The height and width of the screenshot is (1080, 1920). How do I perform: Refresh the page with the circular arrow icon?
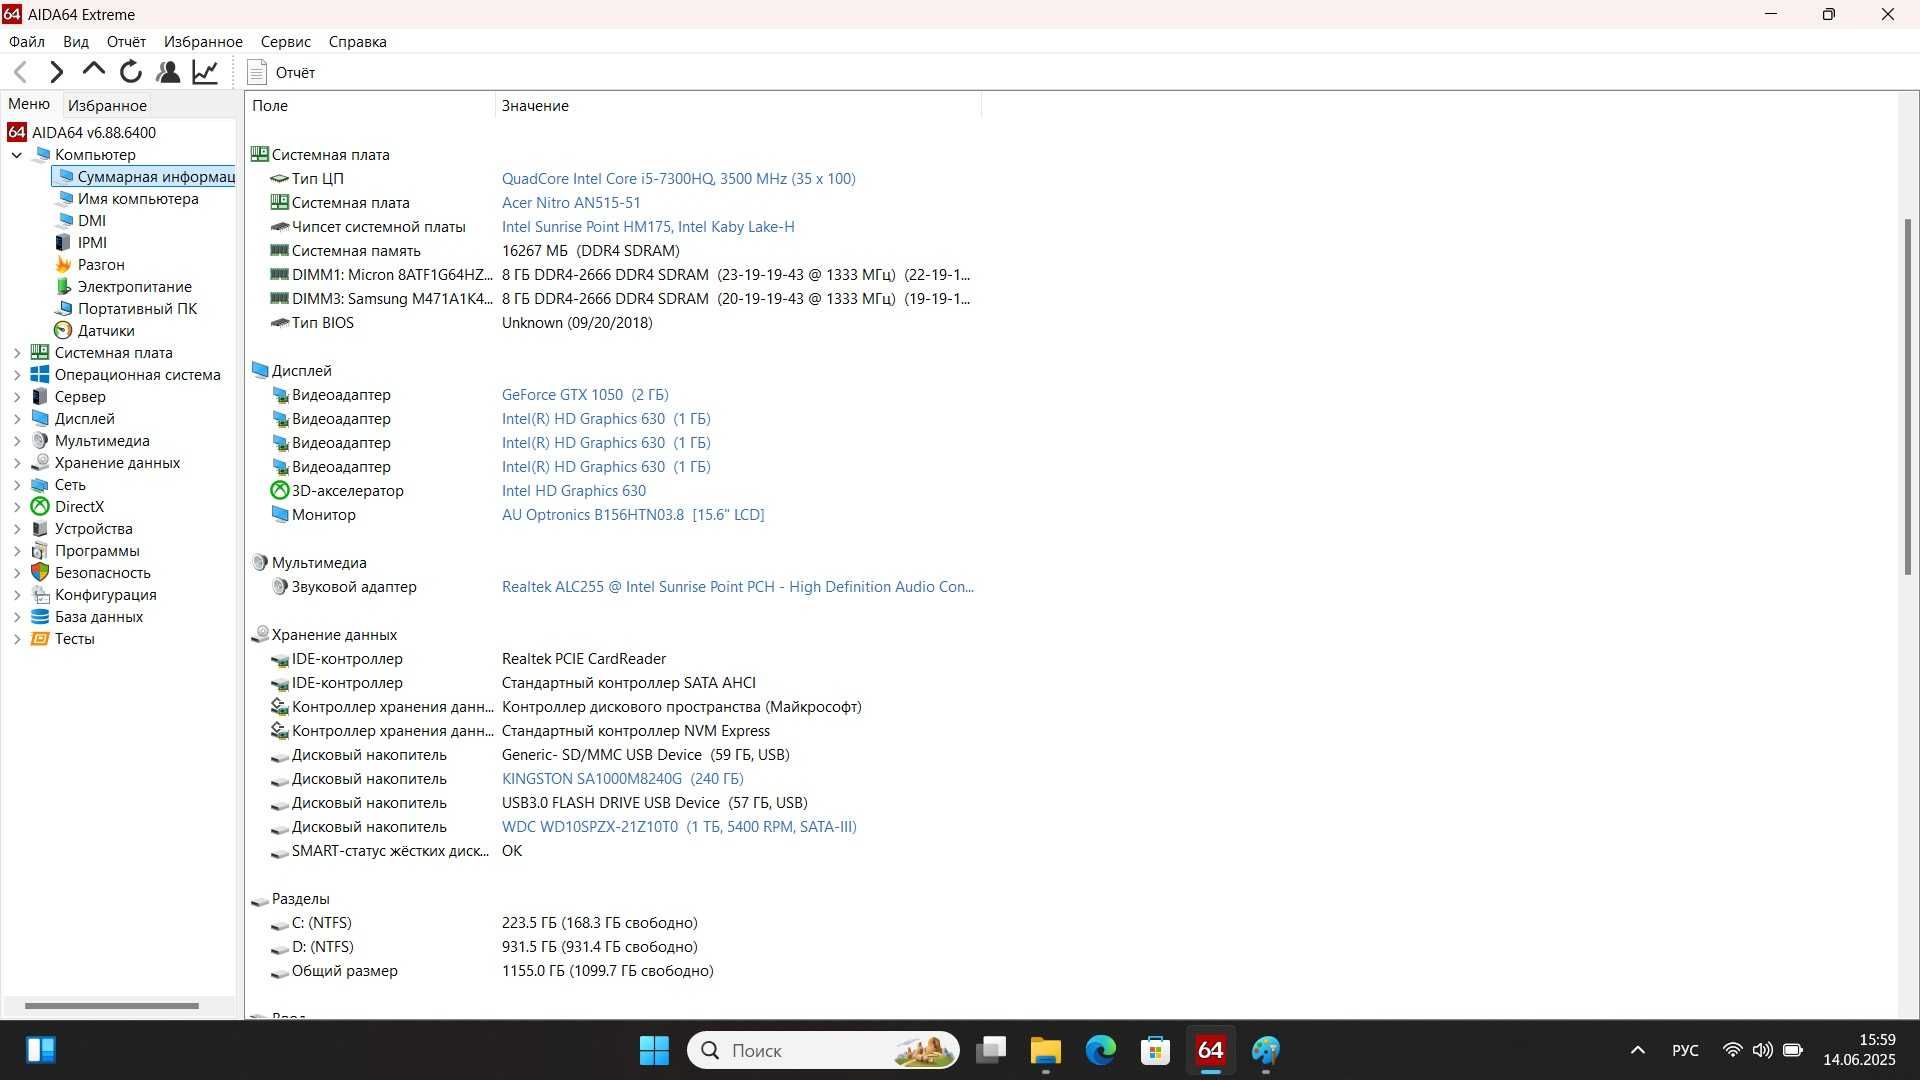[131, 72]
